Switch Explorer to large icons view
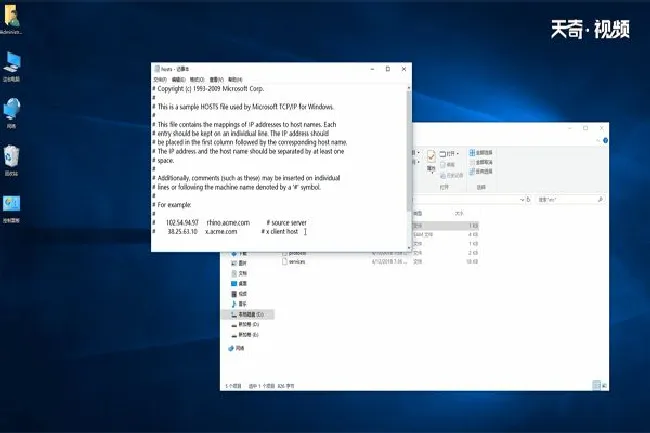Viewport: 650px width, 433px height. (604, 386)
